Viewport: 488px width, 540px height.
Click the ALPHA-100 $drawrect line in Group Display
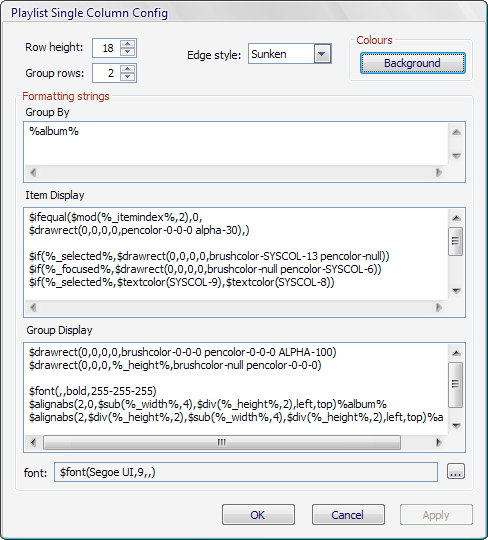pos(183,352)
